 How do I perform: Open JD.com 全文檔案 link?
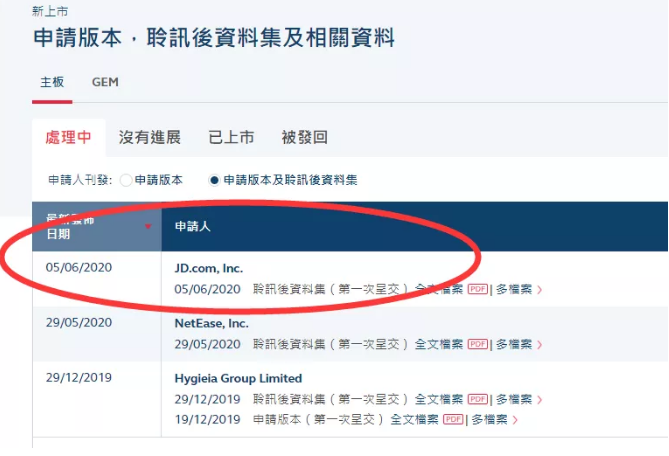(x=439, y=289)
